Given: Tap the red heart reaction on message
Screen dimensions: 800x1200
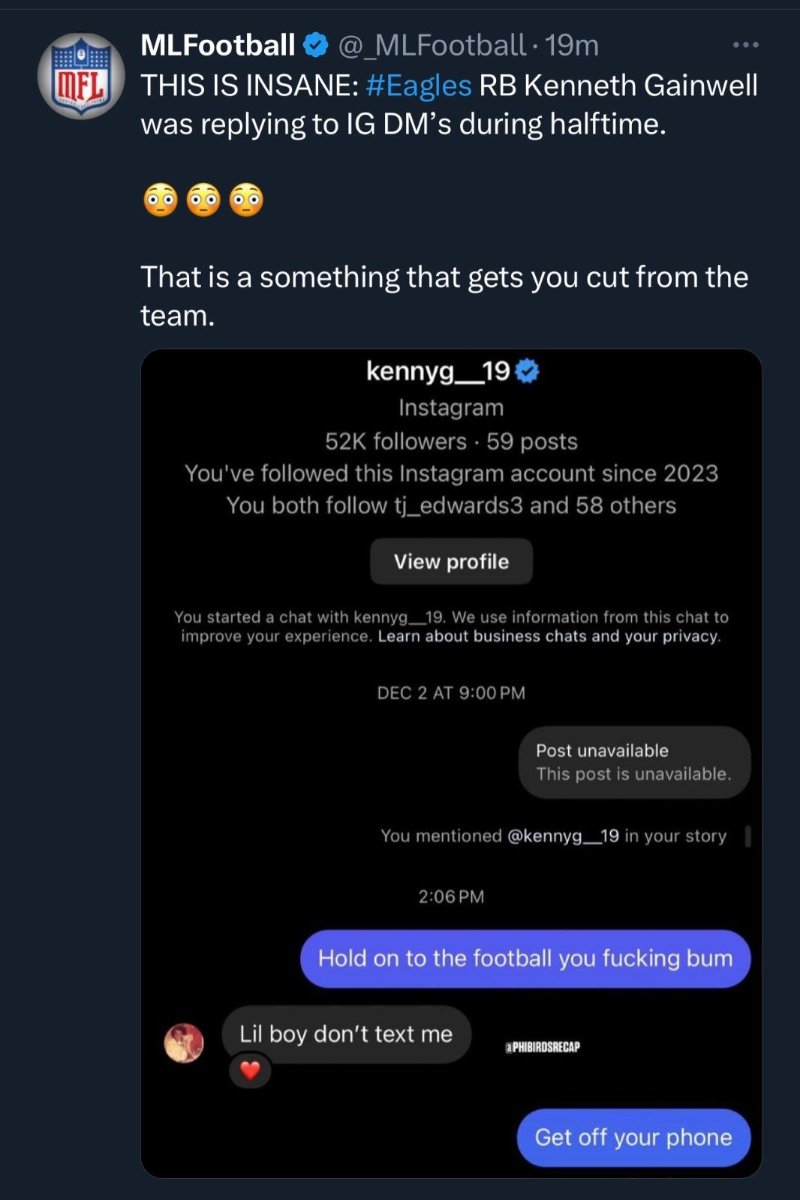Looking at the screenshot, I should click(x=252, y=1070).
